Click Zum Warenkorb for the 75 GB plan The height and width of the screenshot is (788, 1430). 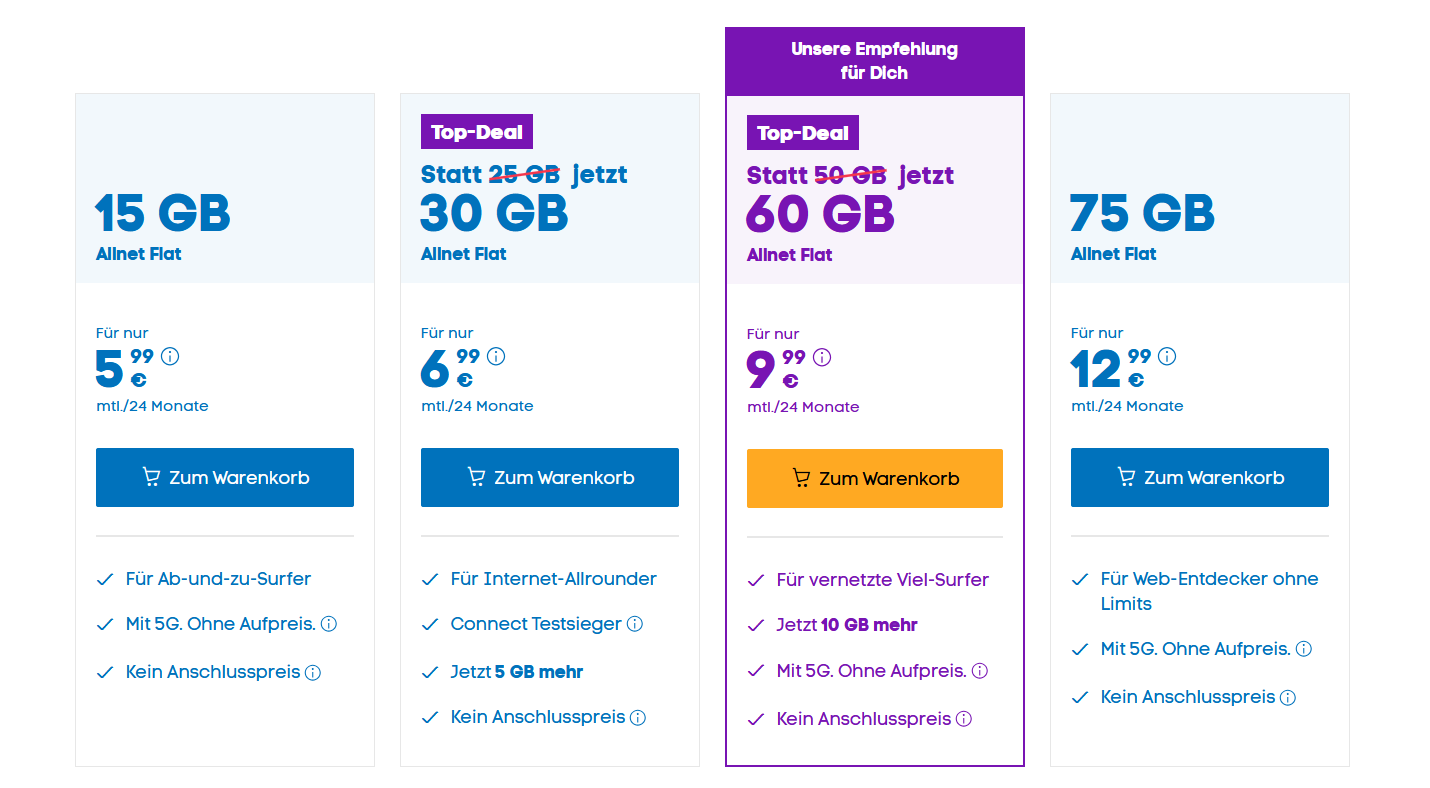[x=1199, y=477]
